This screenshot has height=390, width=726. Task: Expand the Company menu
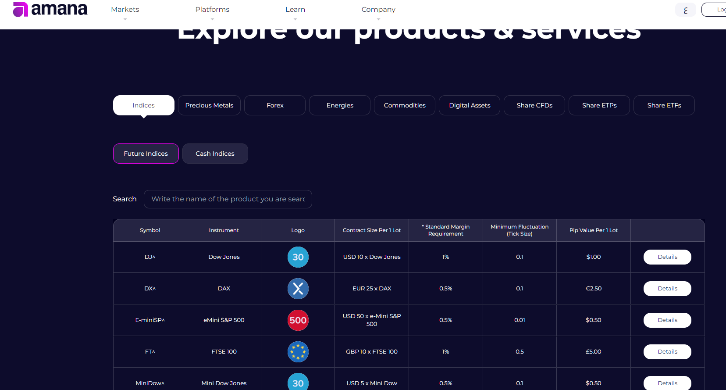378,10
